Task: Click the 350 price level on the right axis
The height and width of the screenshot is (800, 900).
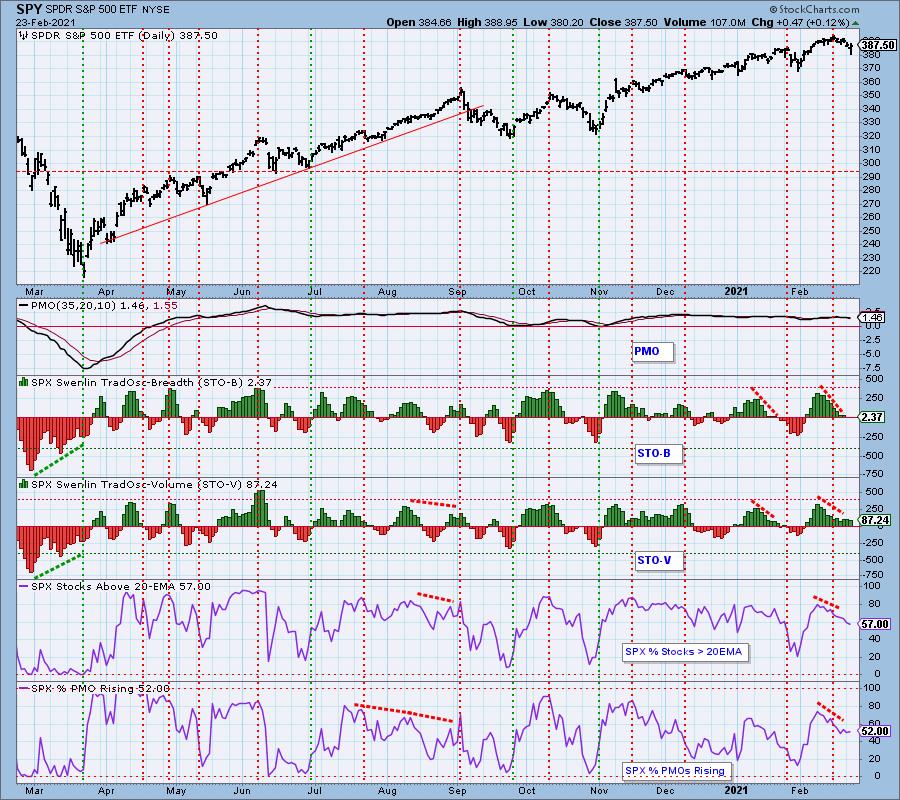Action: (871, 95)
